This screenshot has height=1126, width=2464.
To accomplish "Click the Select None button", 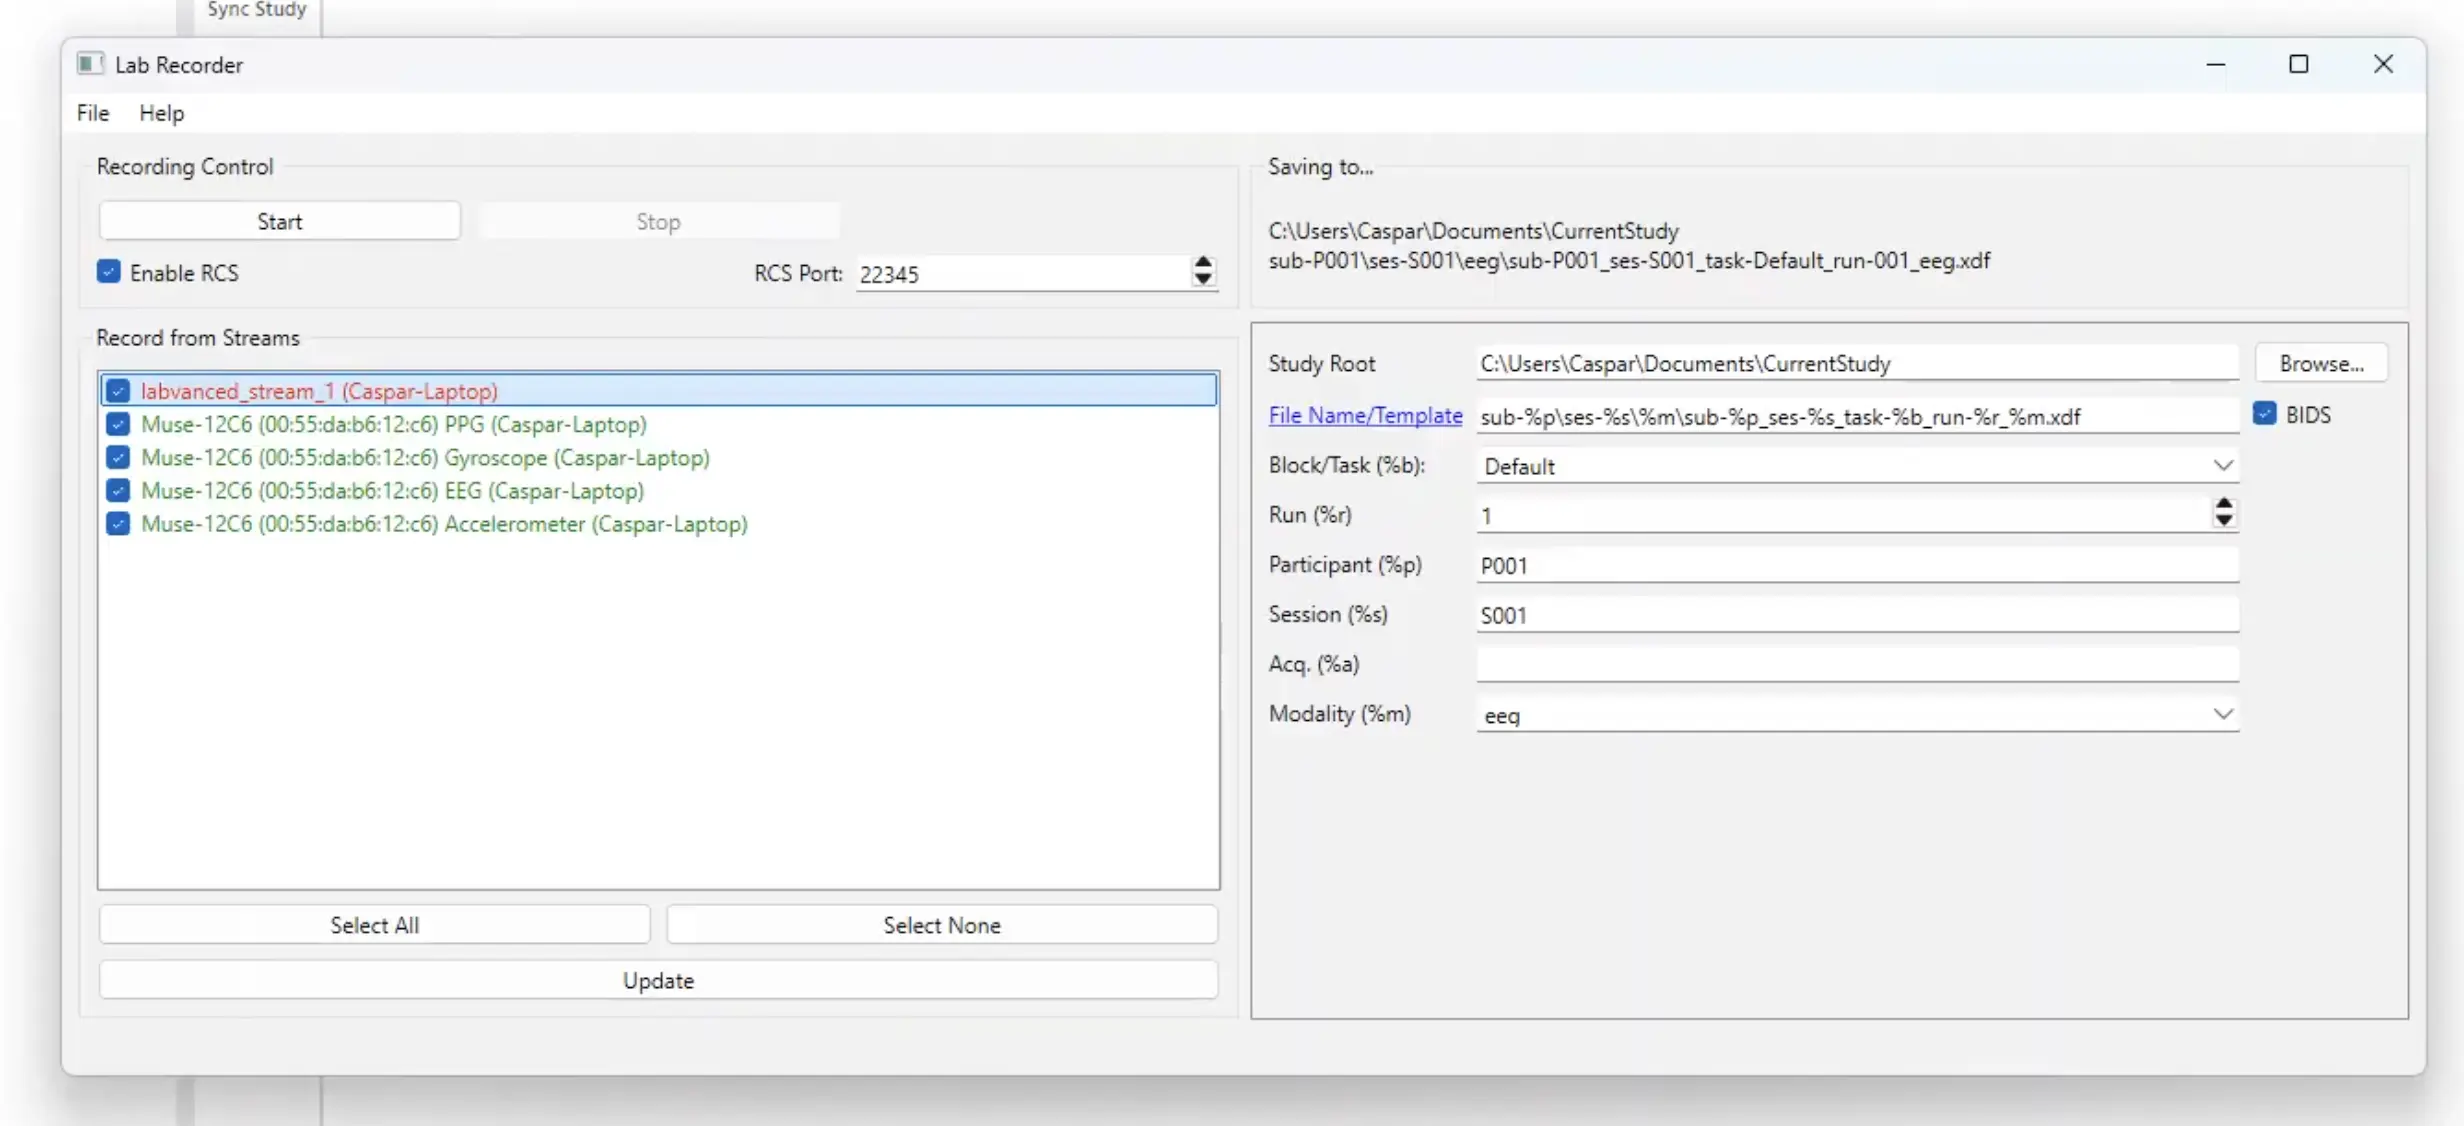I will pos(942,925).
